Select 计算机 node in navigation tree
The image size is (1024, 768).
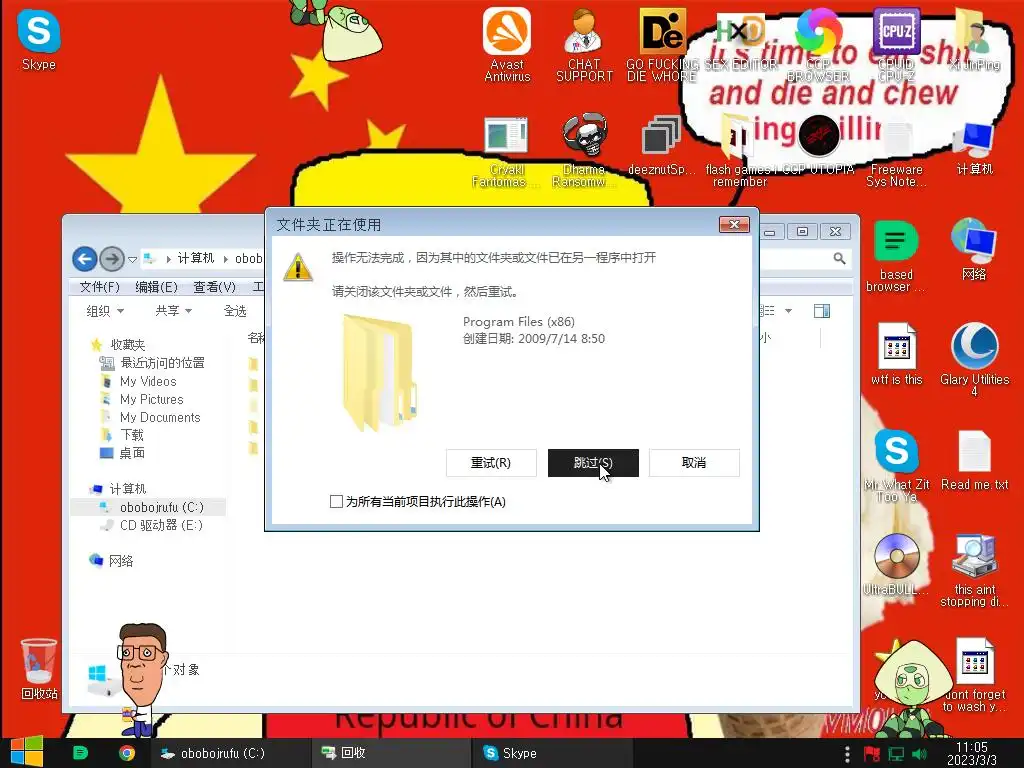(127, 488)
